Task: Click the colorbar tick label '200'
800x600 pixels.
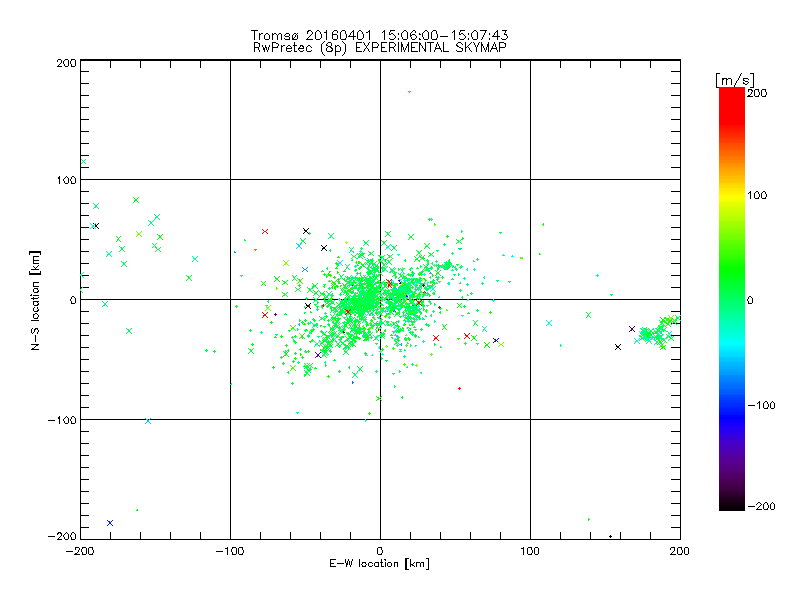Action: [757, 93]
